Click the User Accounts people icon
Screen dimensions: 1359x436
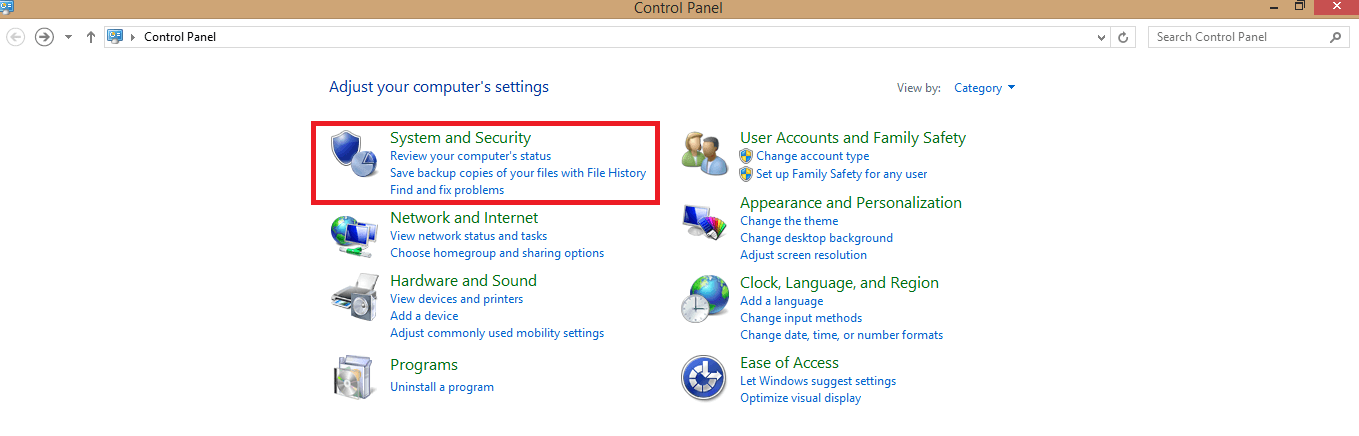coord(704,154)
